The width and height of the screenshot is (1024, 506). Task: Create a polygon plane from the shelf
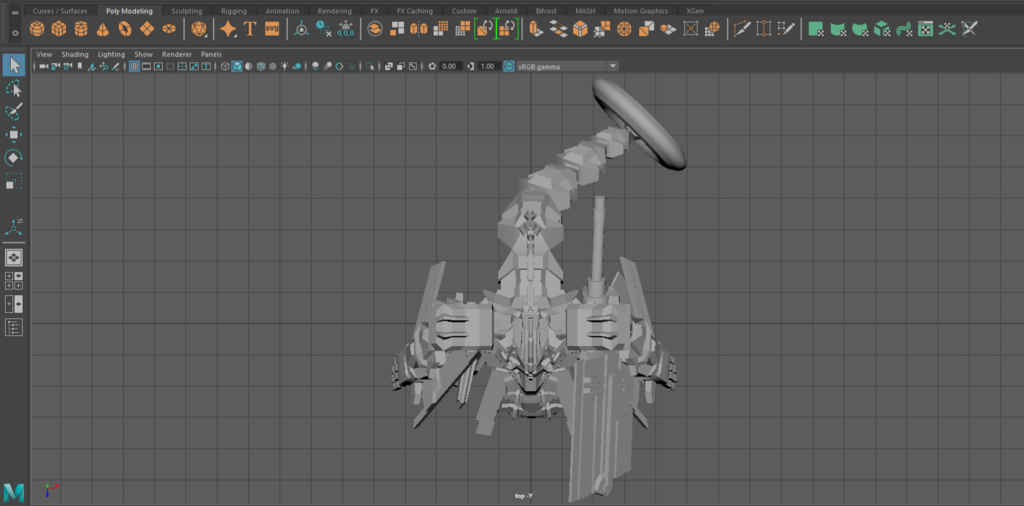pos(147,29)
